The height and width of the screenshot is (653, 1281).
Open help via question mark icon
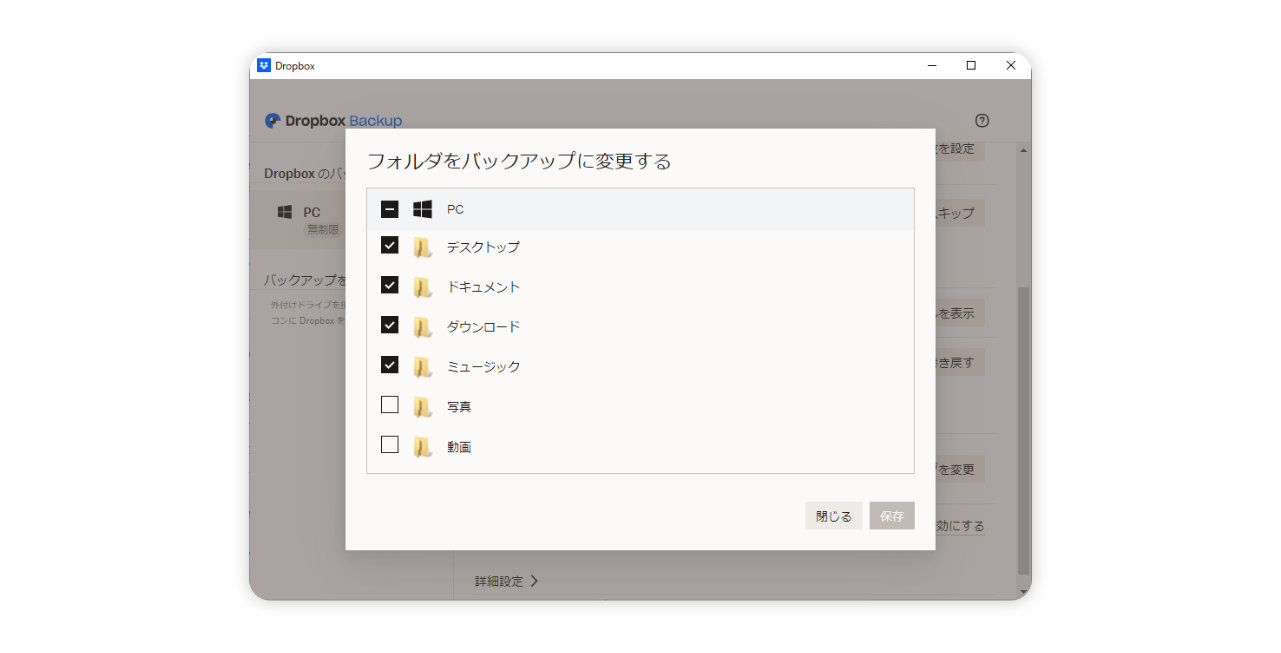(981, 121)
